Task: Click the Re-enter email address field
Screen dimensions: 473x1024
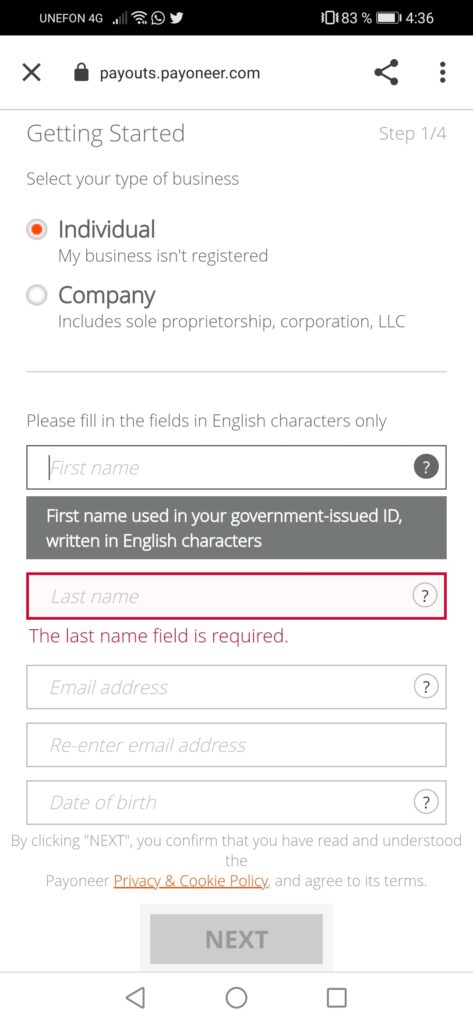Action: pos(236,744)
